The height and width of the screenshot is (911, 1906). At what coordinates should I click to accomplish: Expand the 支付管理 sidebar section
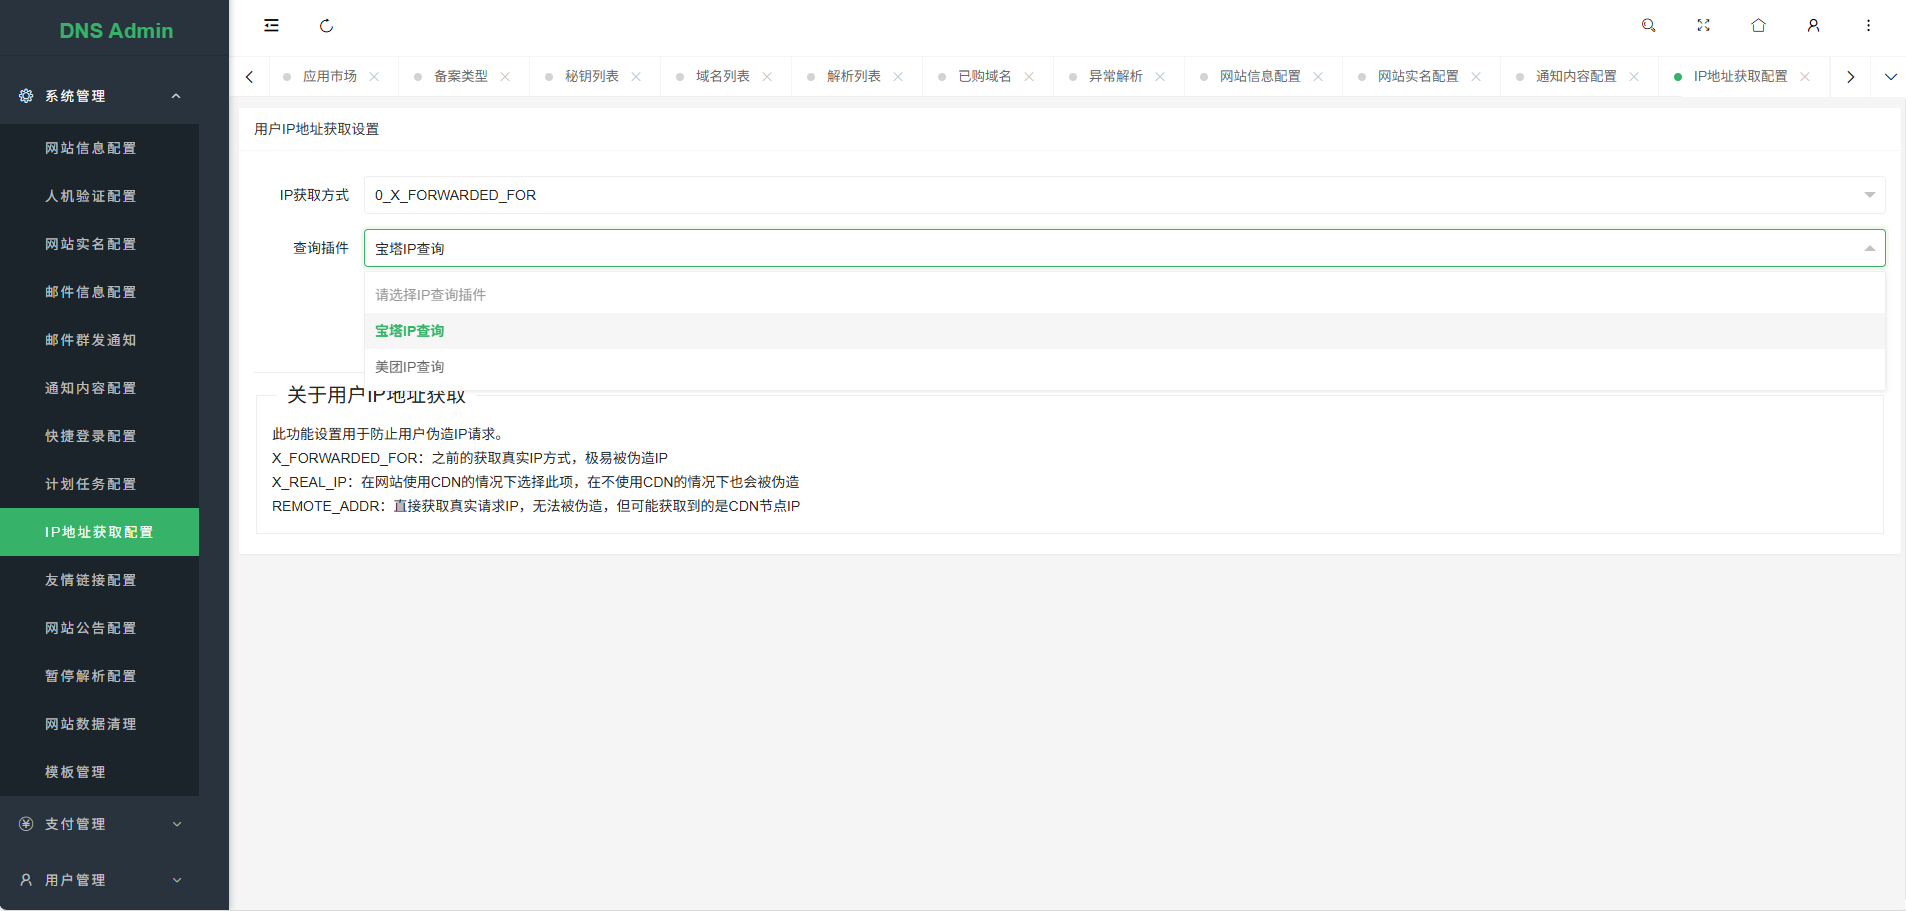100,824
